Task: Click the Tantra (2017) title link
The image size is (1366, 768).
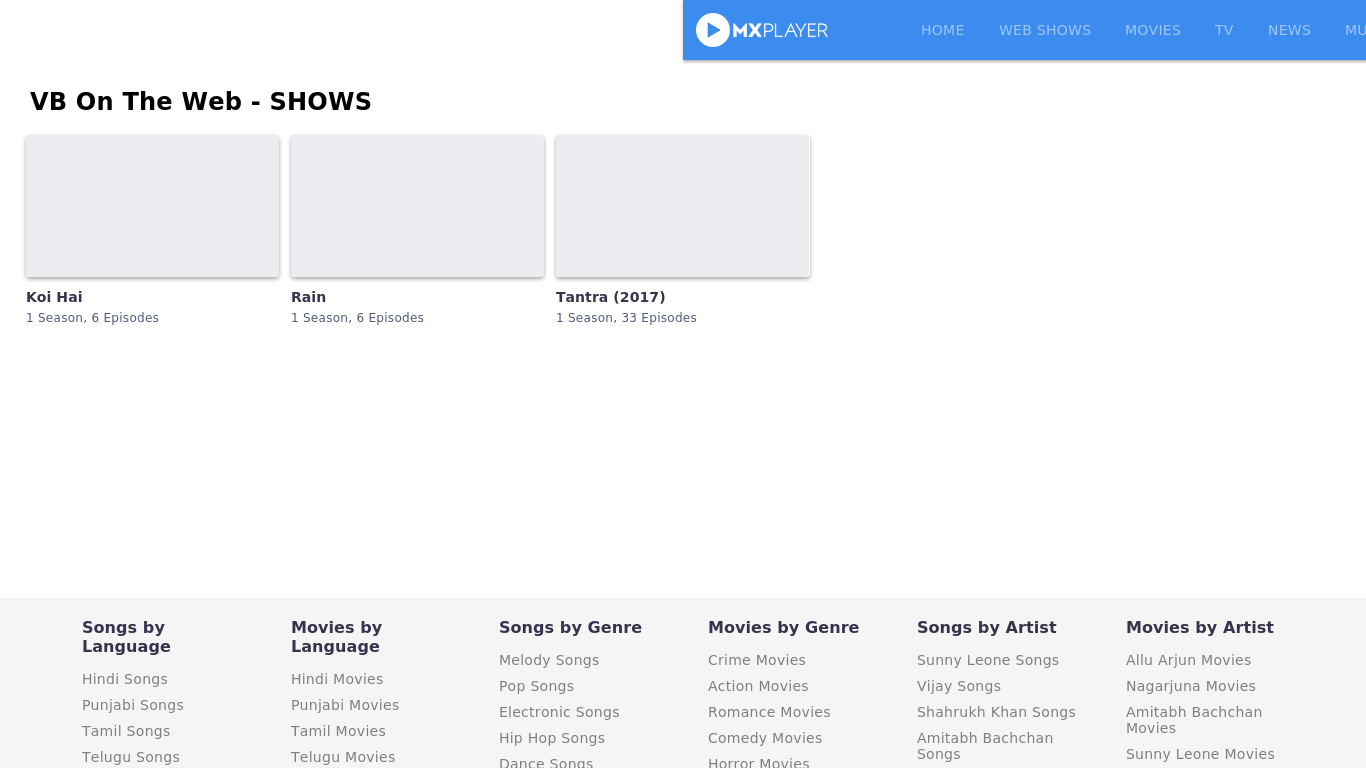Action: click(610, 297)
